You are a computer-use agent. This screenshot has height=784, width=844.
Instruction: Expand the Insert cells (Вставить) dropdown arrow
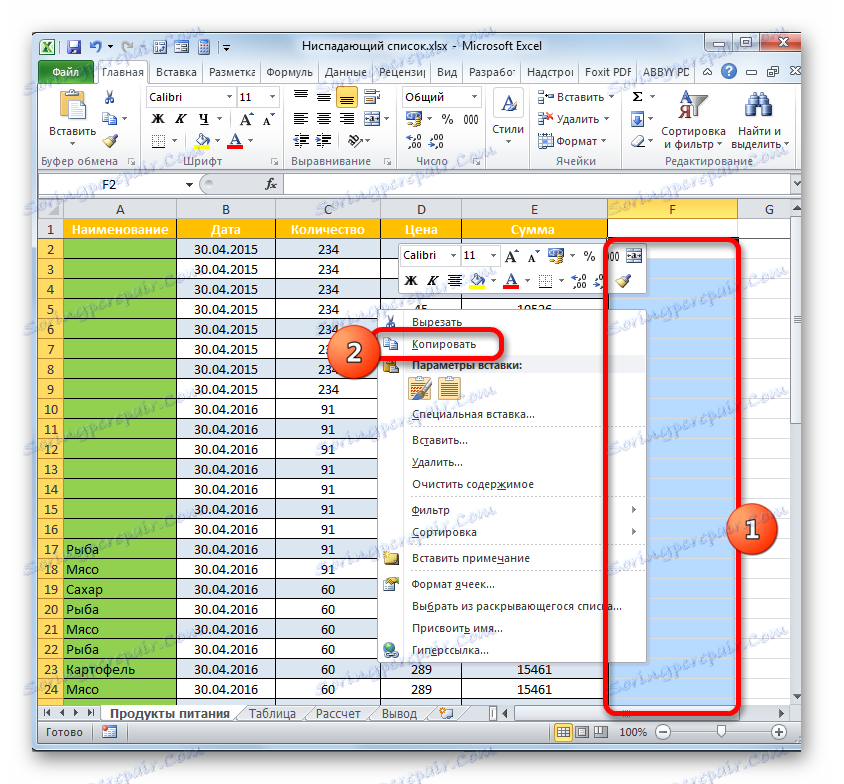coord(611,97)
